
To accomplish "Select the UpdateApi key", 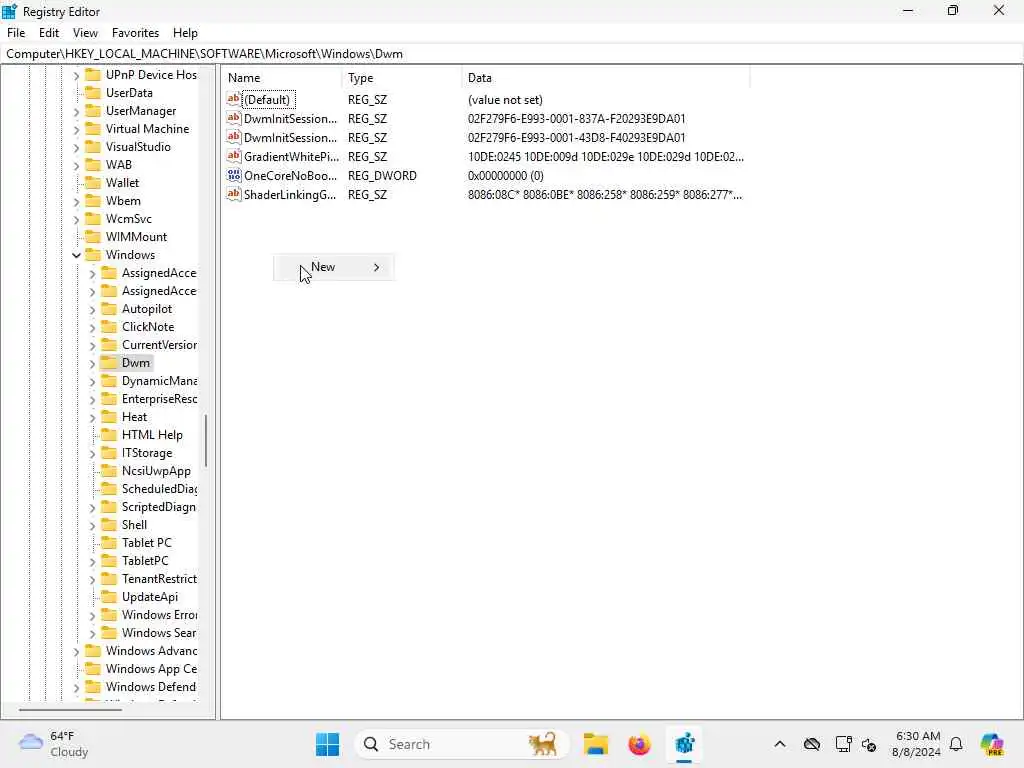I will tap(150, 597).
